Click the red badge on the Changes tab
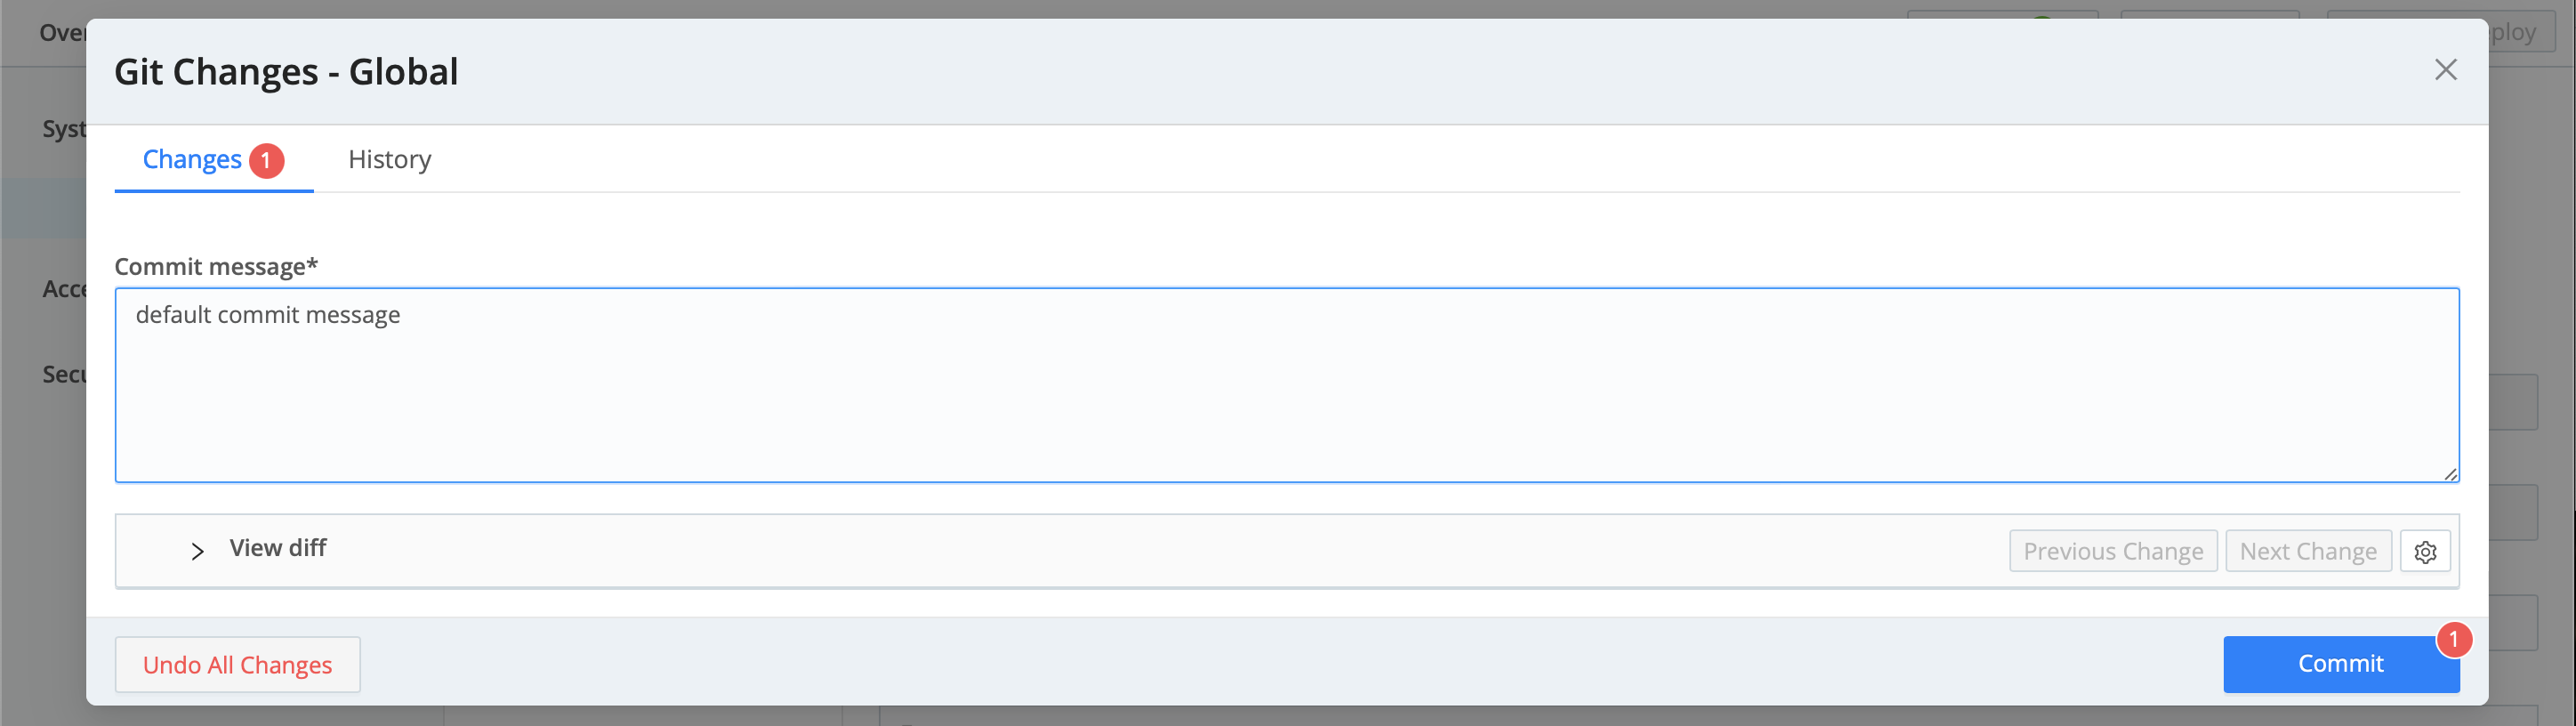The image size is (2576, 726). [266, 159]
